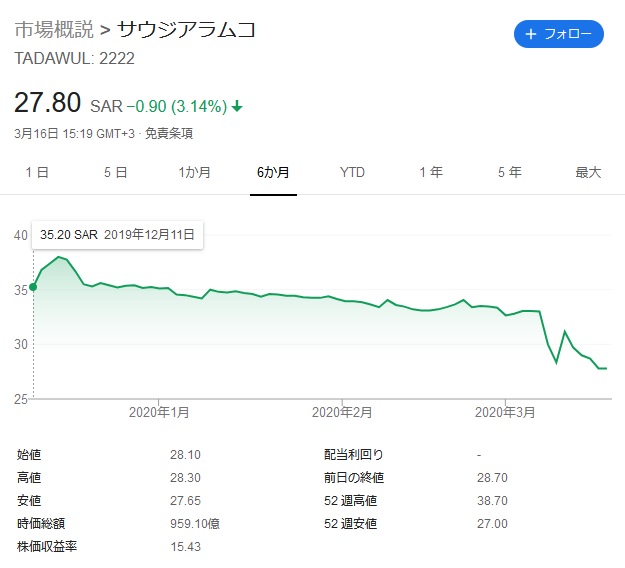The width and height of the screenshot is (625, 568).
Task: Switch to the 5日 tab
Action: [115, 172]
